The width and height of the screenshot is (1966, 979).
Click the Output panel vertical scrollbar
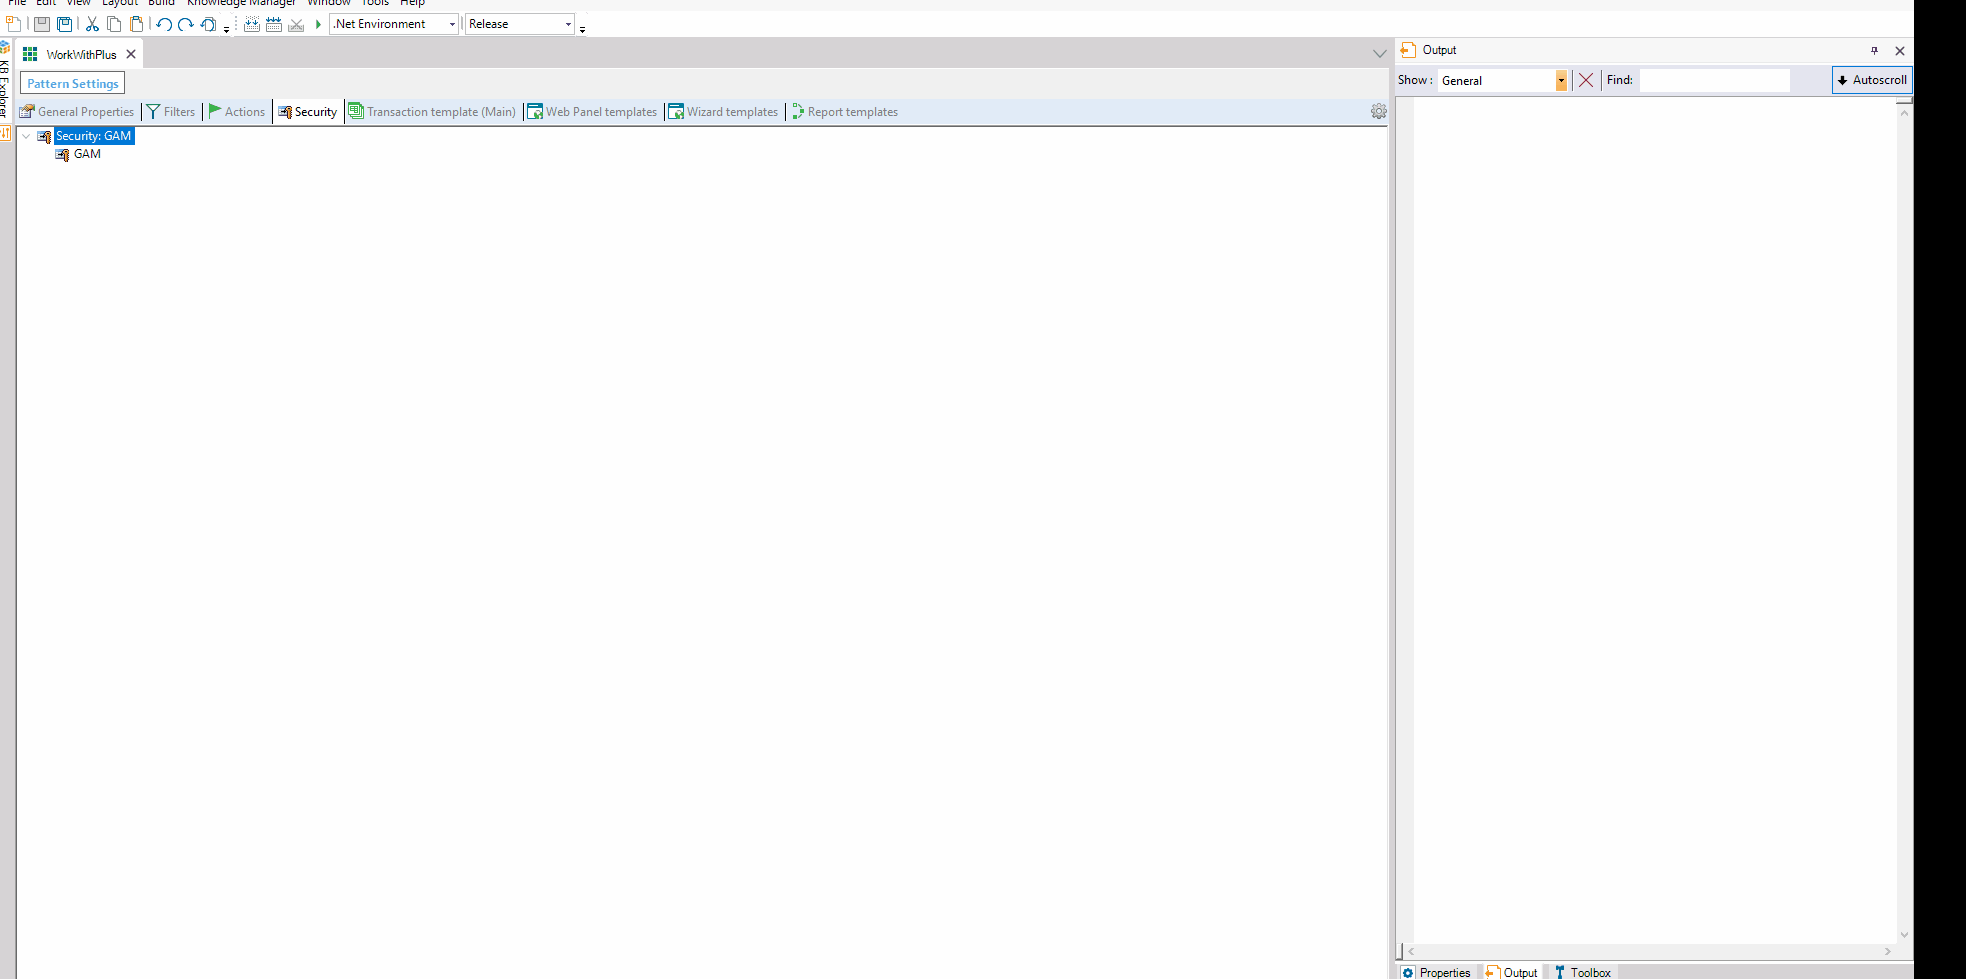1904,522
